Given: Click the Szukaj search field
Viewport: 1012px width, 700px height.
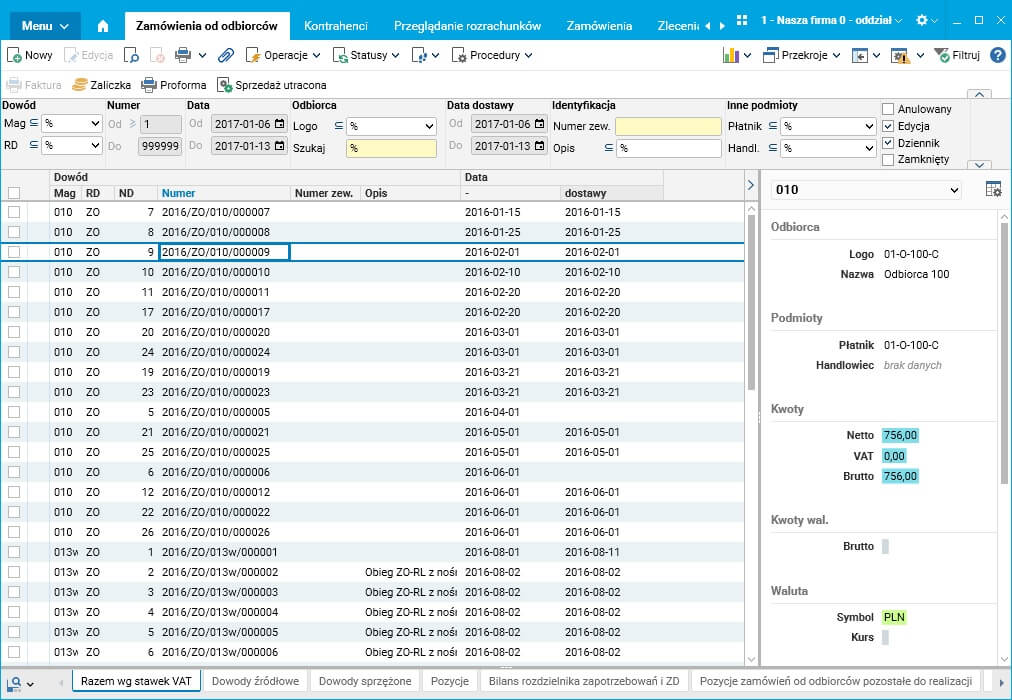Looking at the screenshot, I should (391, 148).
